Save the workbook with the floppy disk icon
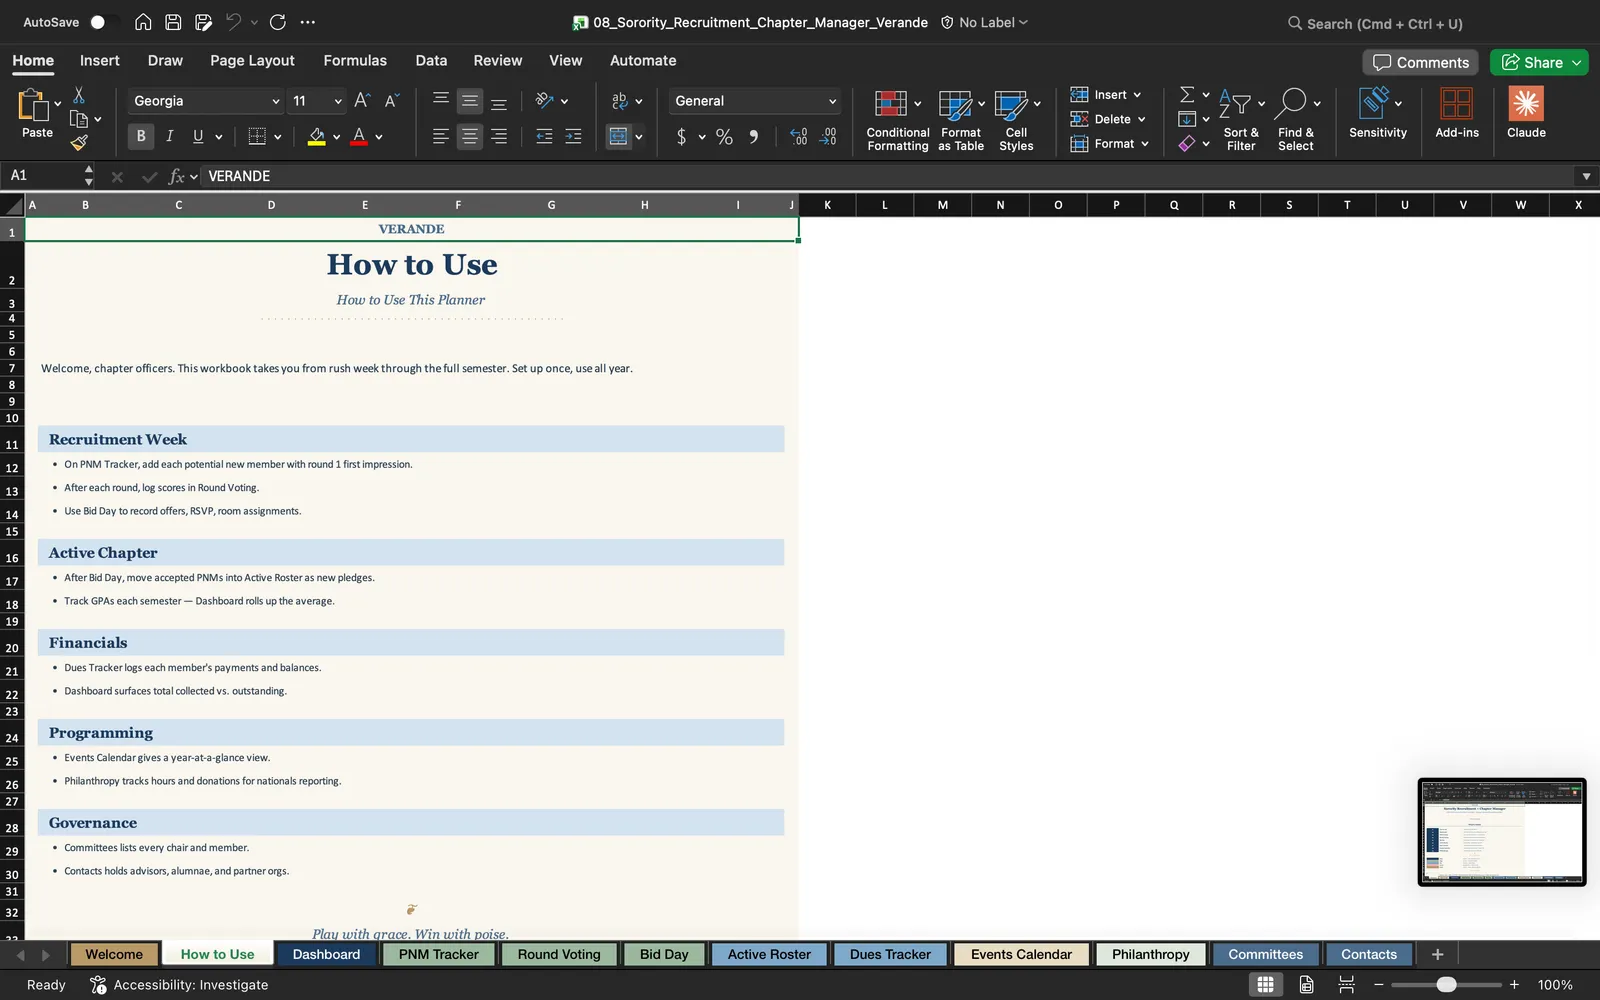The height and width of the screenshot is (1000, 1600). click(173, 22)
